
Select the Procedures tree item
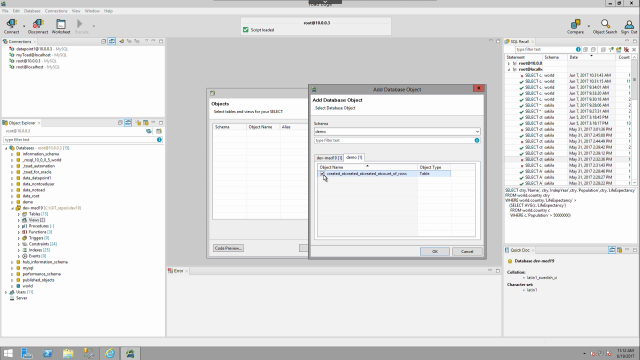(x=38, y=226)
